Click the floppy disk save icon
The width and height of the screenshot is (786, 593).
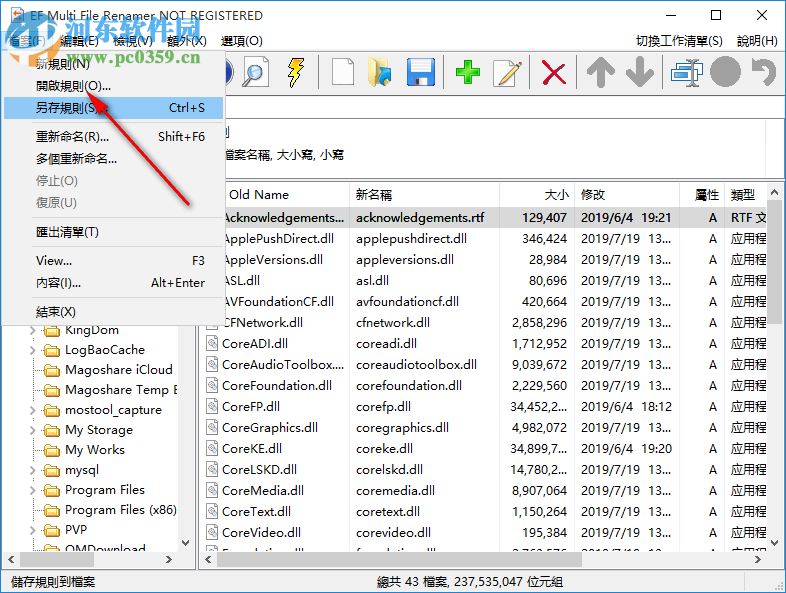(420, 73)
